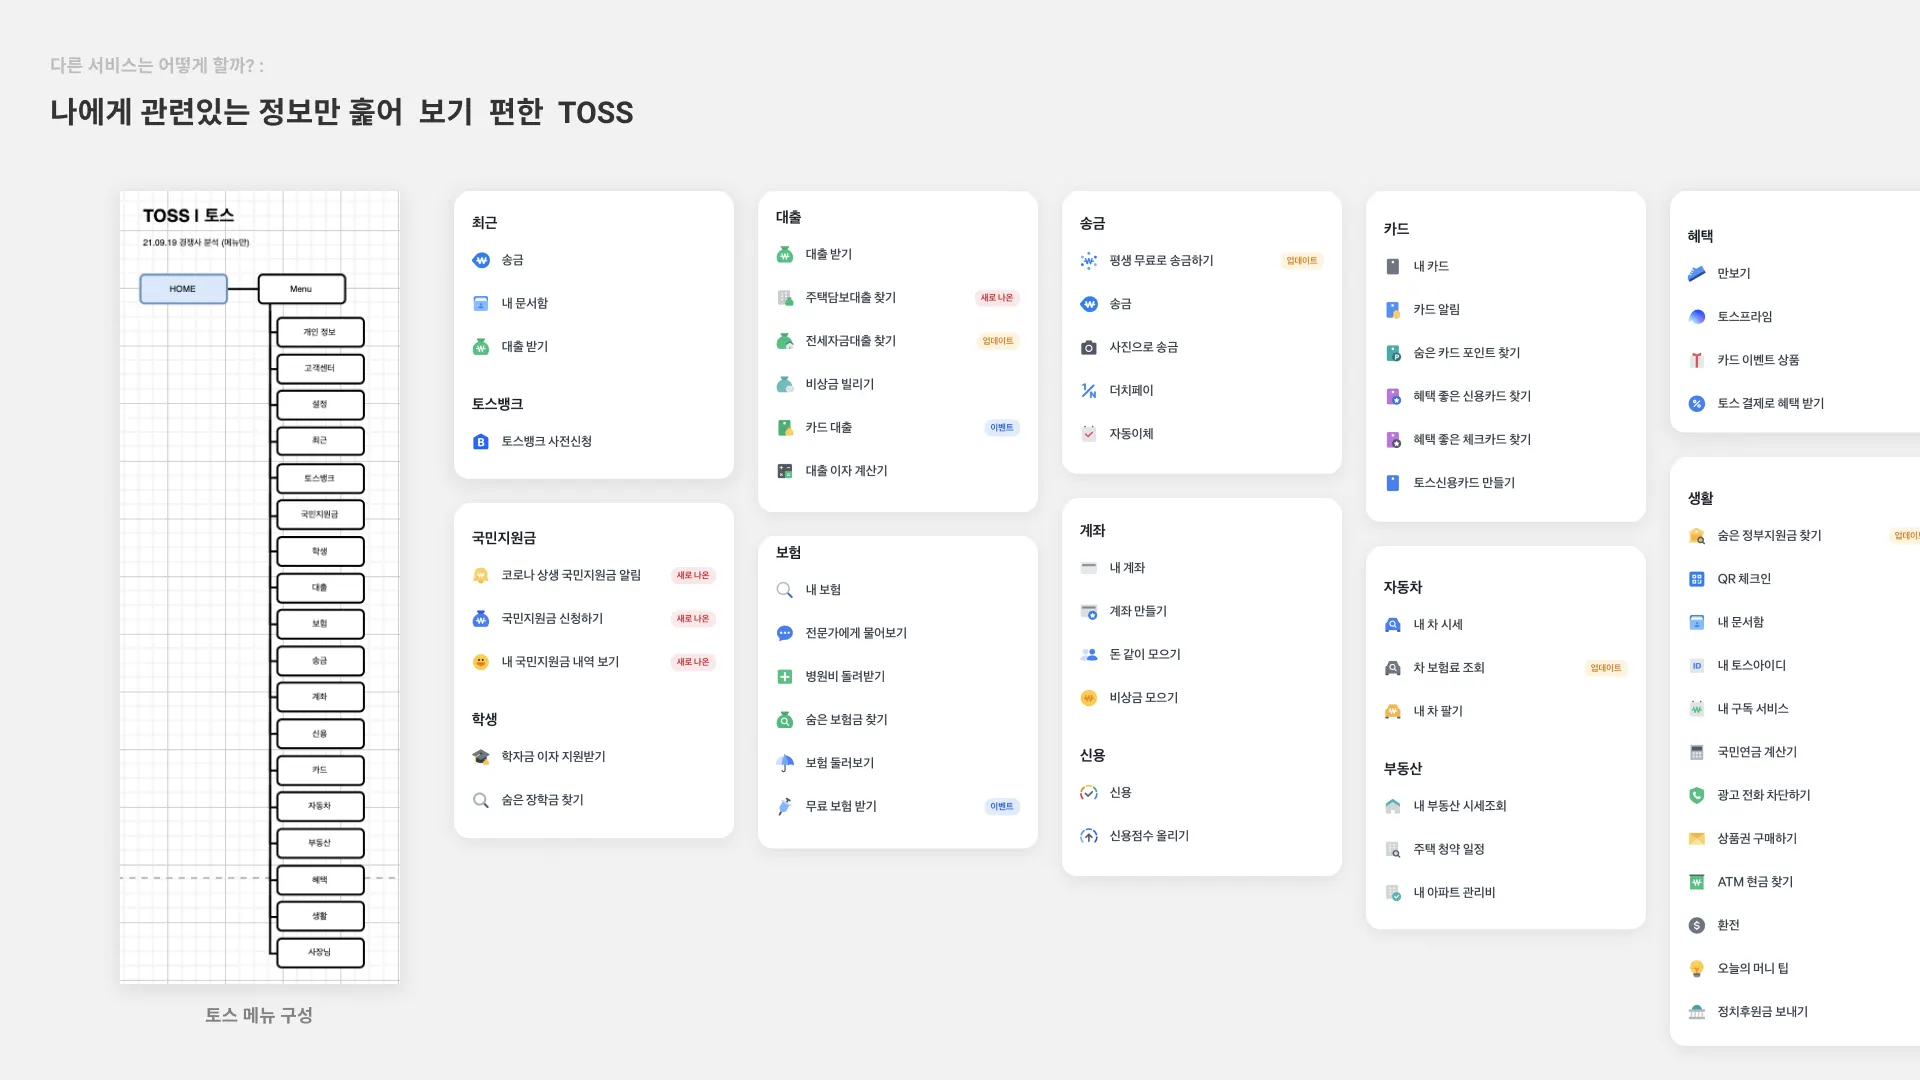Click the QR 체크인 icon
The width and height of the screenshot is (1920, 1080).
(x=1696, y=579)
